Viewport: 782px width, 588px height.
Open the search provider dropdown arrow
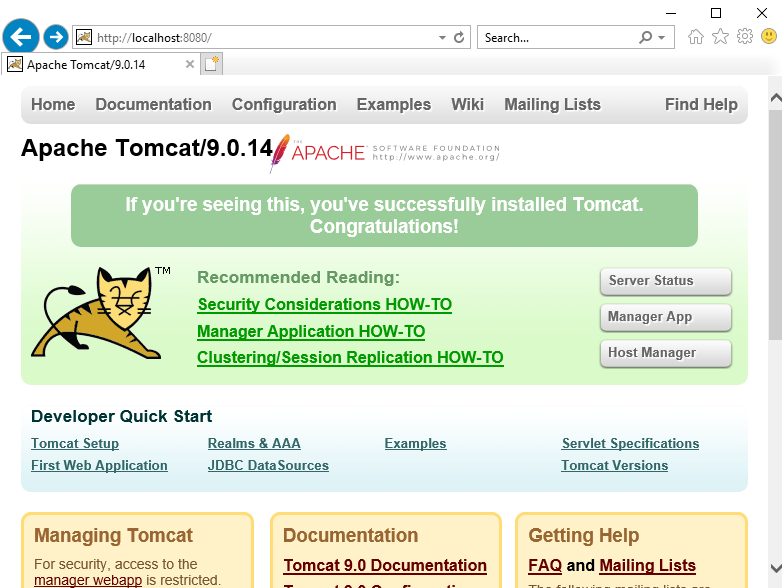tap(662, 37)
